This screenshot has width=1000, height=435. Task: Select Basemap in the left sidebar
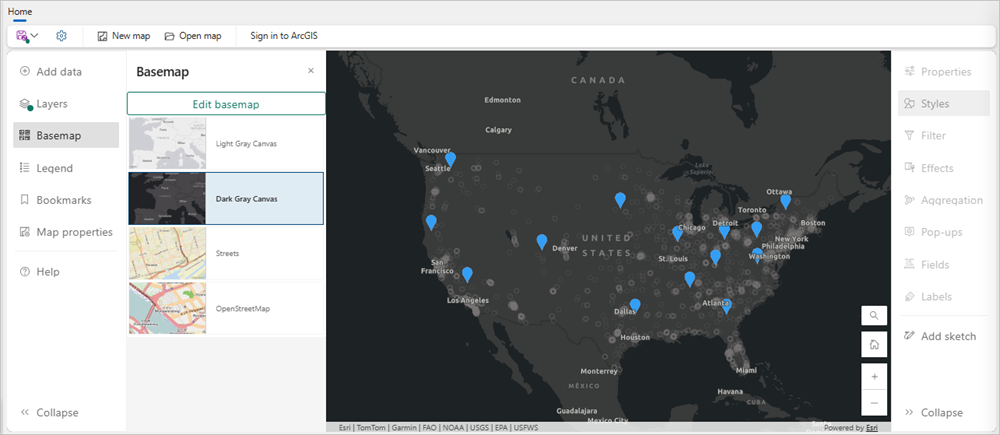(x=66, y=135)
